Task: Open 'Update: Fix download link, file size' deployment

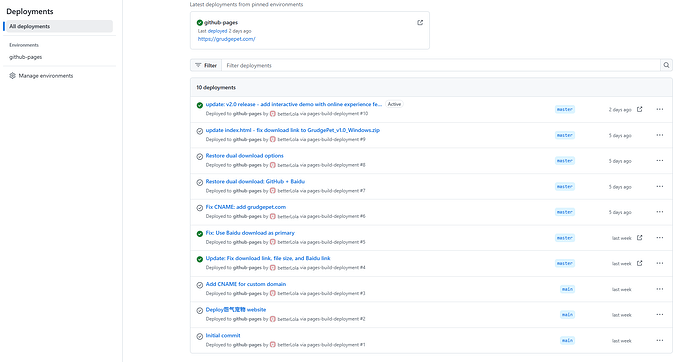Action: click(x=268, y=258)
